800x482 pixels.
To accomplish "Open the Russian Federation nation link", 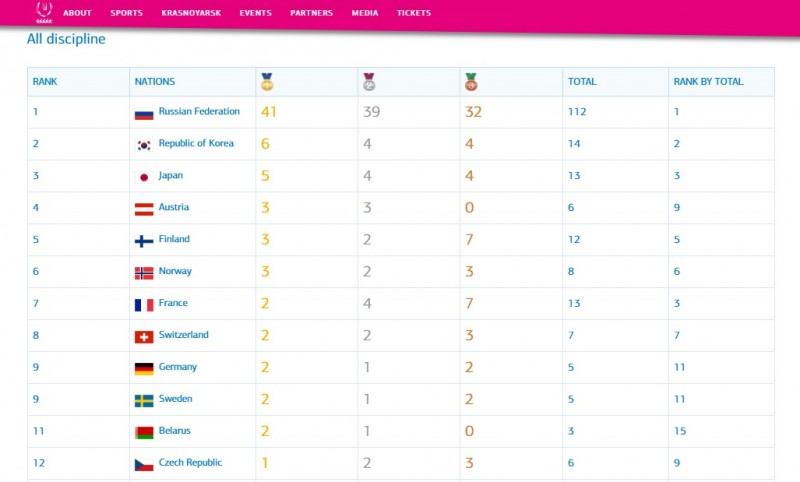I will click(199, 111).
